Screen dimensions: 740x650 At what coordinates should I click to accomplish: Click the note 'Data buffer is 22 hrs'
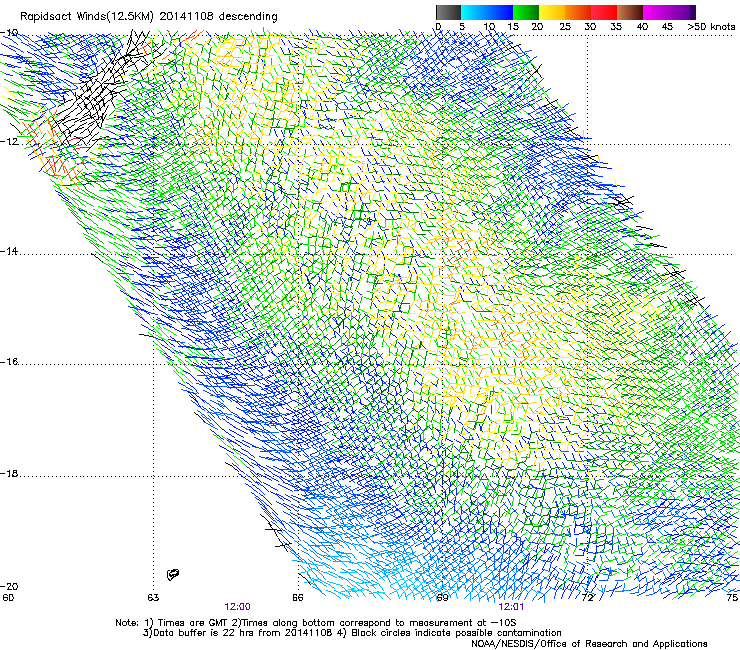203,633
